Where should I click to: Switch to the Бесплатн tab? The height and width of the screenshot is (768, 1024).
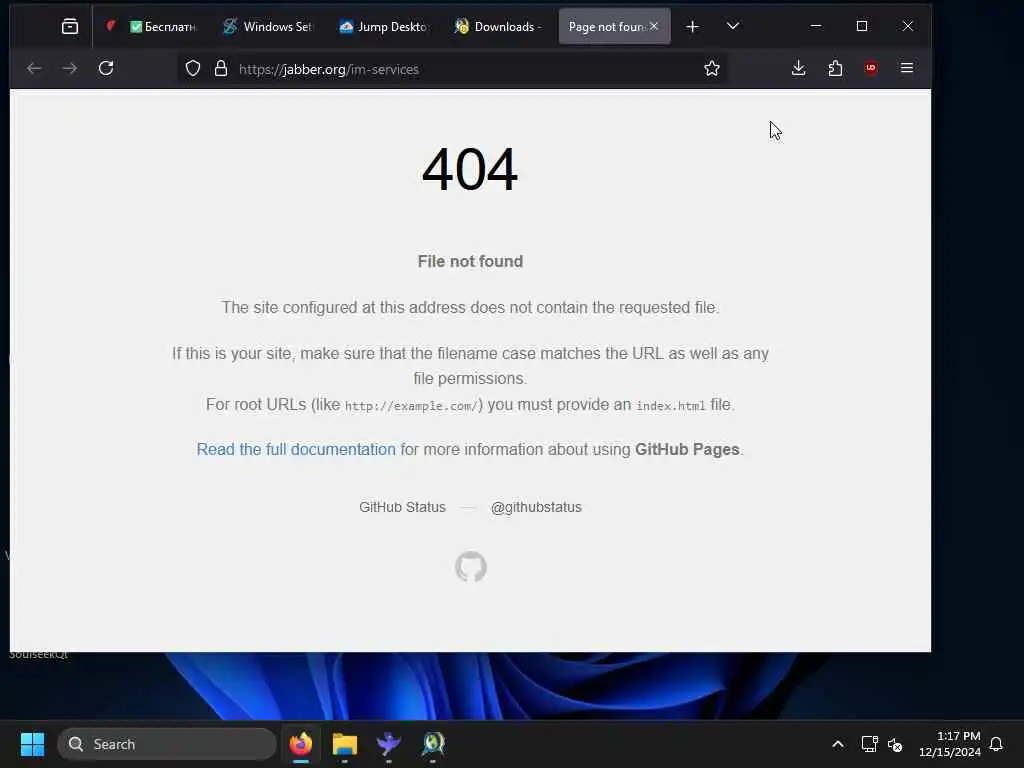tap(163, 26)
